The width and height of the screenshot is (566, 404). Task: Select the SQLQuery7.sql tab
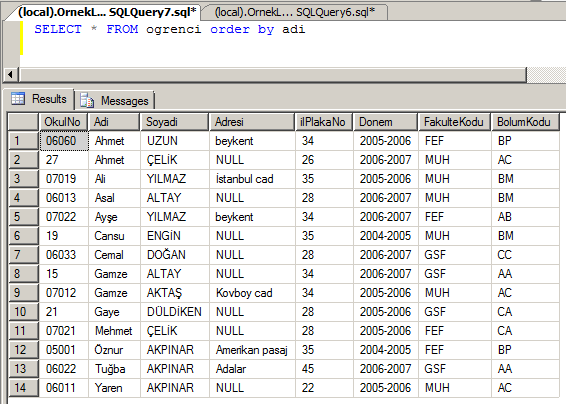pos(107,12)
